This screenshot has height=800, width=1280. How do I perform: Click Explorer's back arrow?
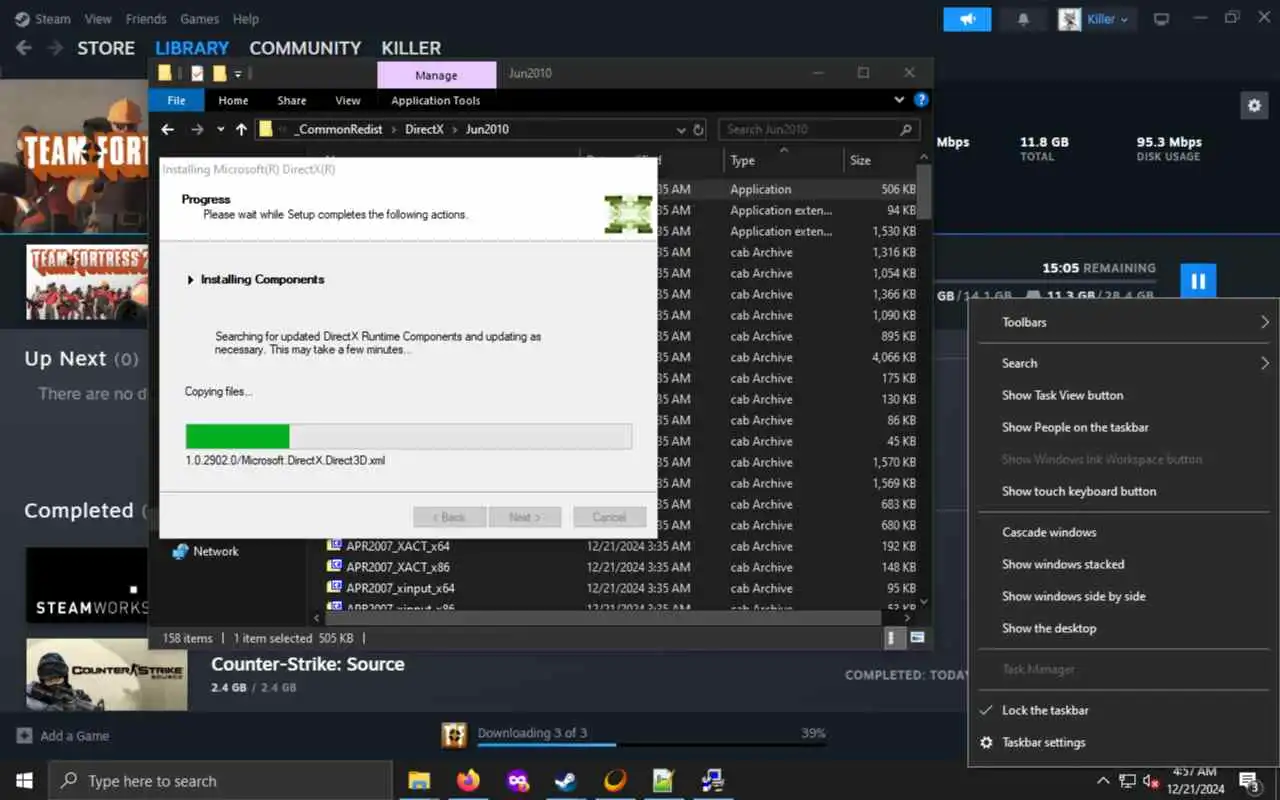pyautogui.click(x=168, y=129)
